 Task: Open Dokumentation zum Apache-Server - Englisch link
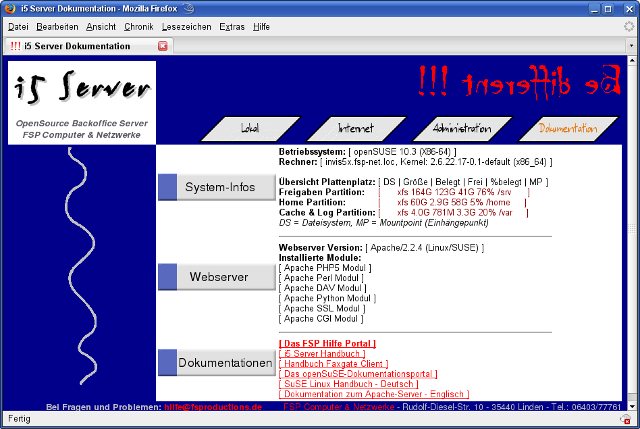(x=374, y=394)
